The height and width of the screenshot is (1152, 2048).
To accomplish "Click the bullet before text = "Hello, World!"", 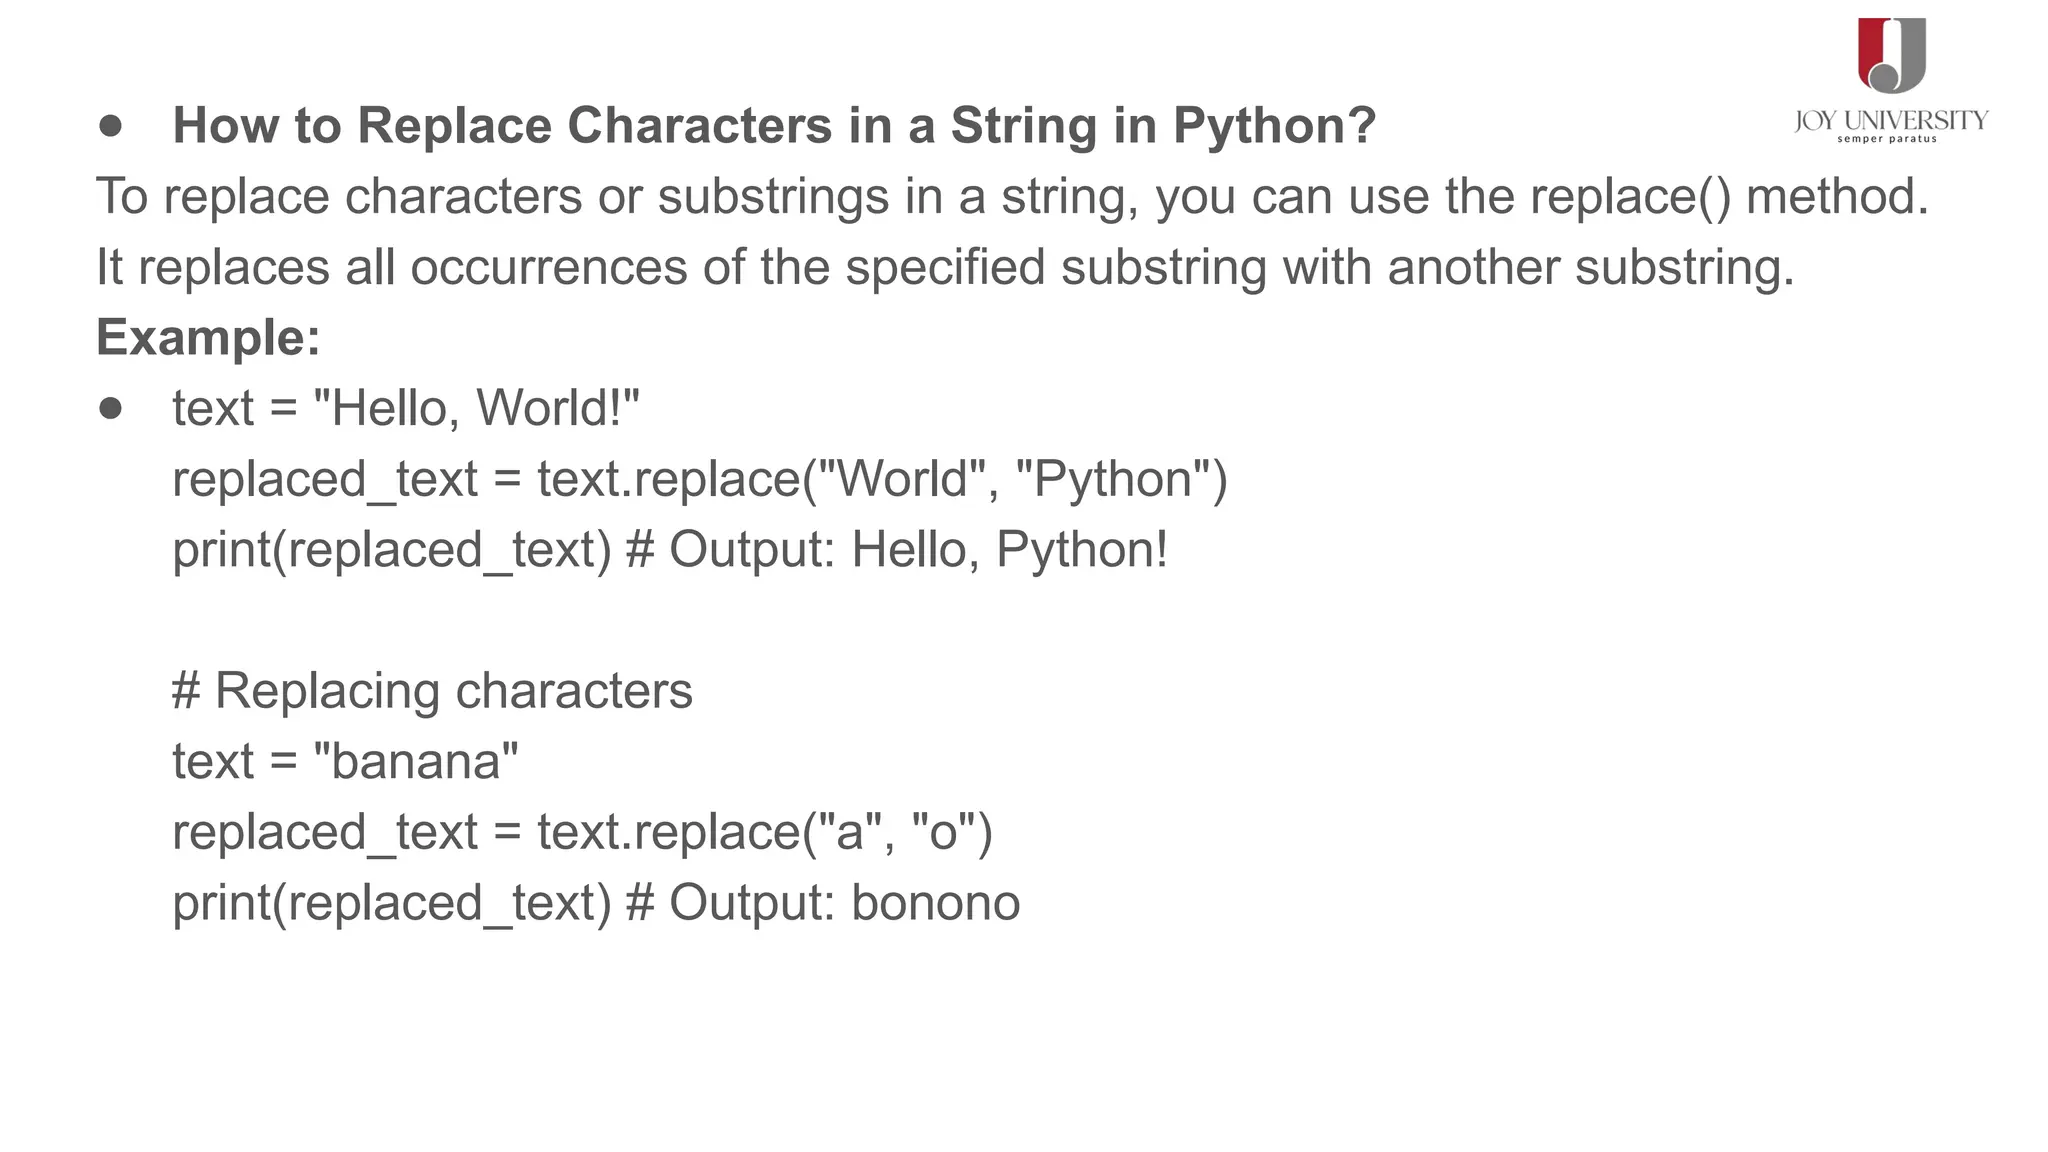I will pos(110,408).
